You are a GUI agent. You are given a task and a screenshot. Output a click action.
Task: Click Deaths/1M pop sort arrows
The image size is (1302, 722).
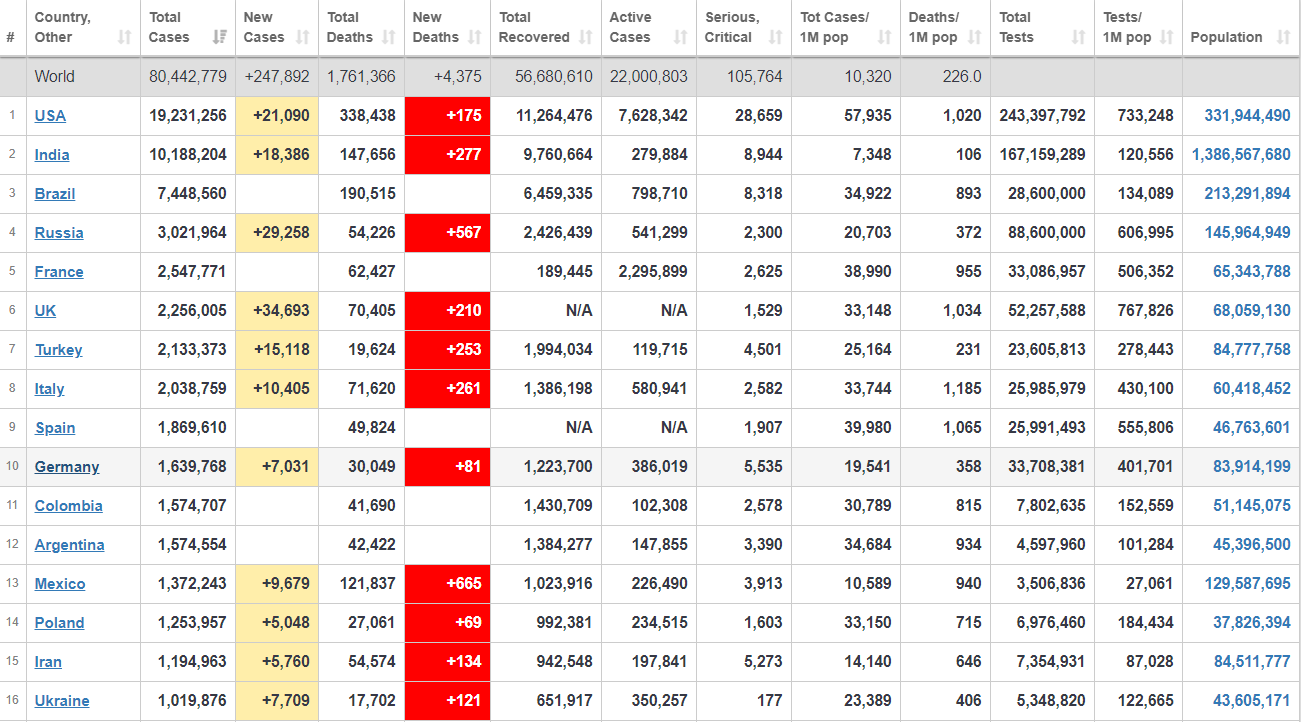(x=976, y=38)
